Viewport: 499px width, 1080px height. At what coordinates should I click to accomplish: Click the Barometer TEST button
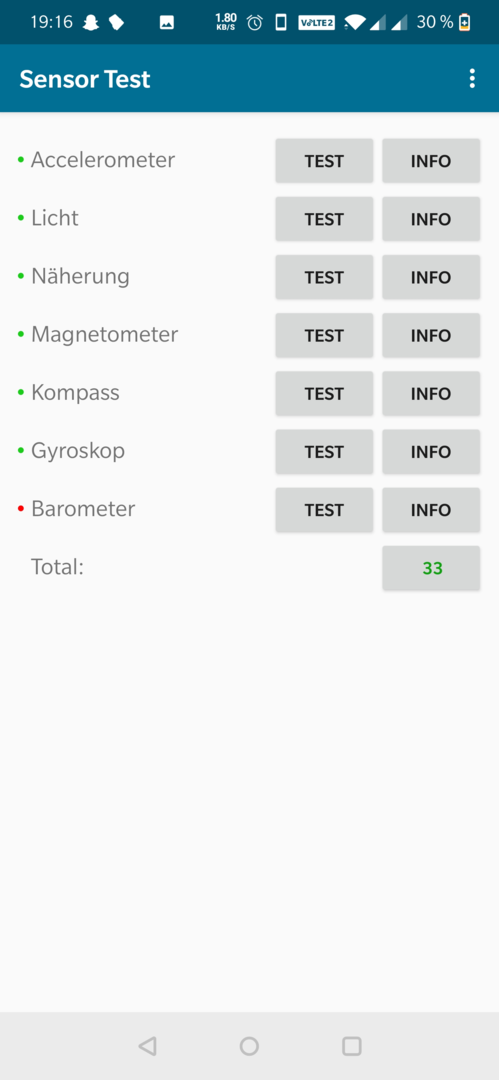tap(325, 510)
